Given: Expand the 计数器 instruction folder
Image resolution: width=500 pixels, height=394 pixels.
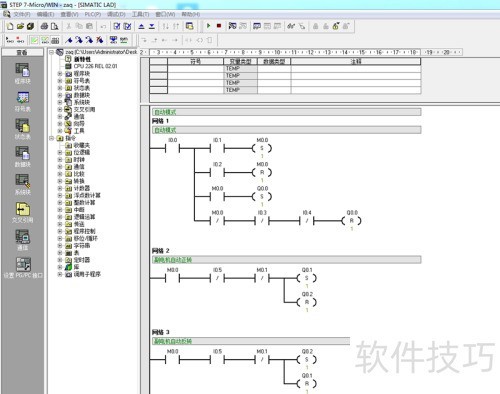Looking at the screenshot, I should click(x=60, y=188).
